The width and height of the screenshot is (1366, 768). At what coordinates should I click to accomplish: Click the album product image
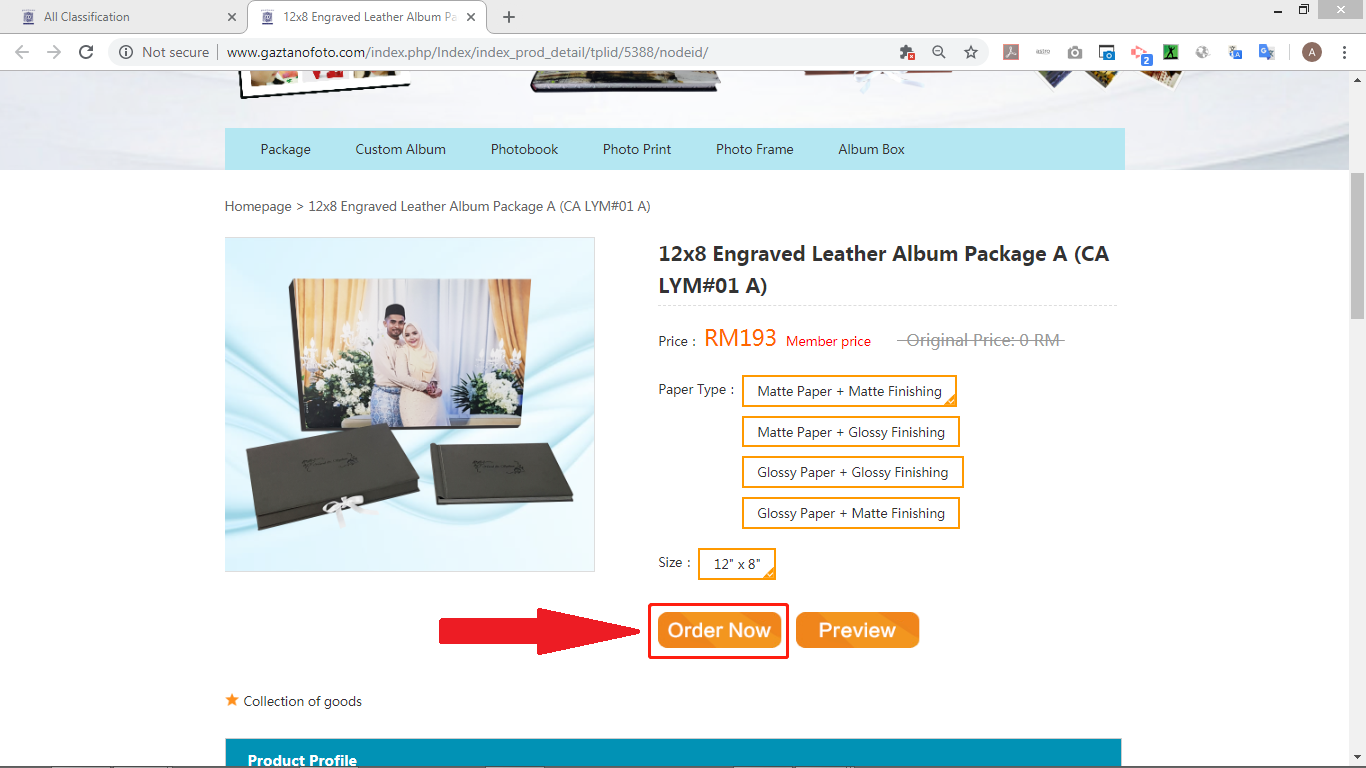point(410,404)
